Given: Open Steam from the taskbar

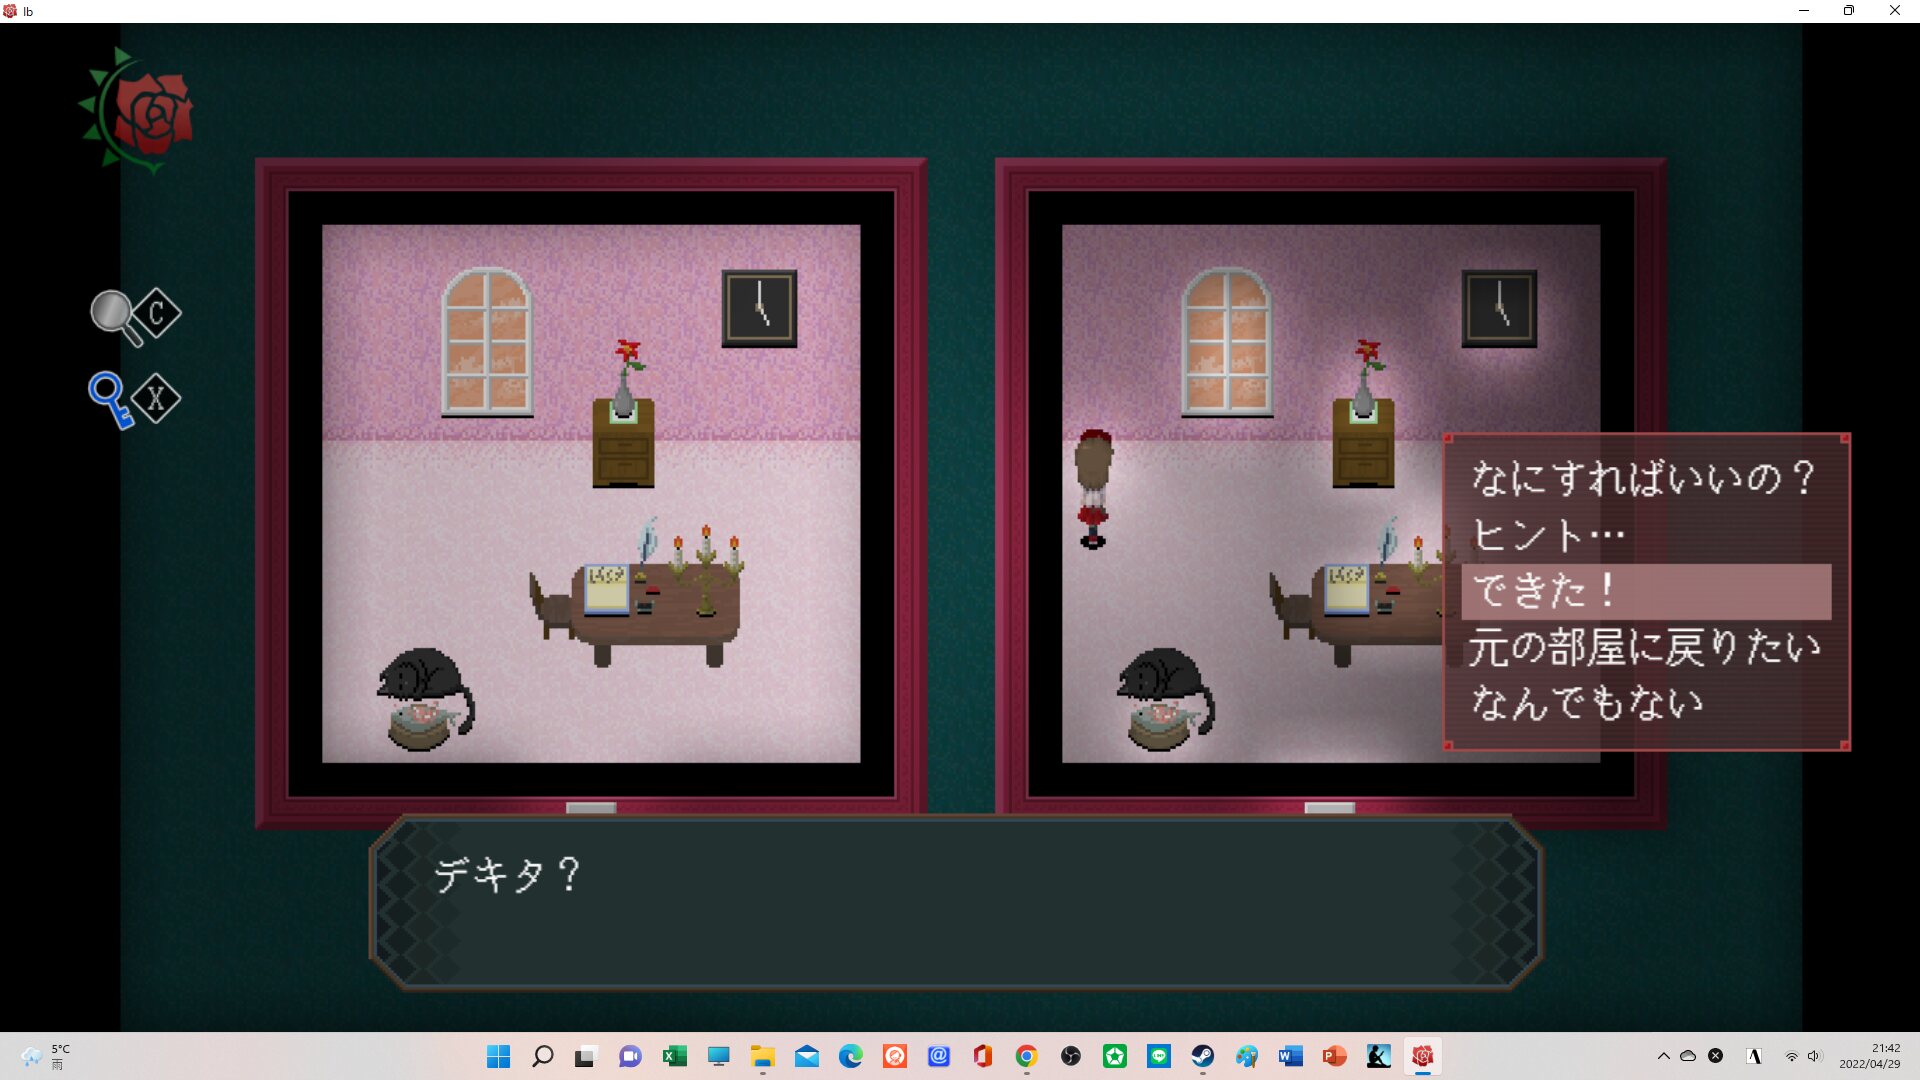Looking at the screenshot, I should [1202, 1056].
